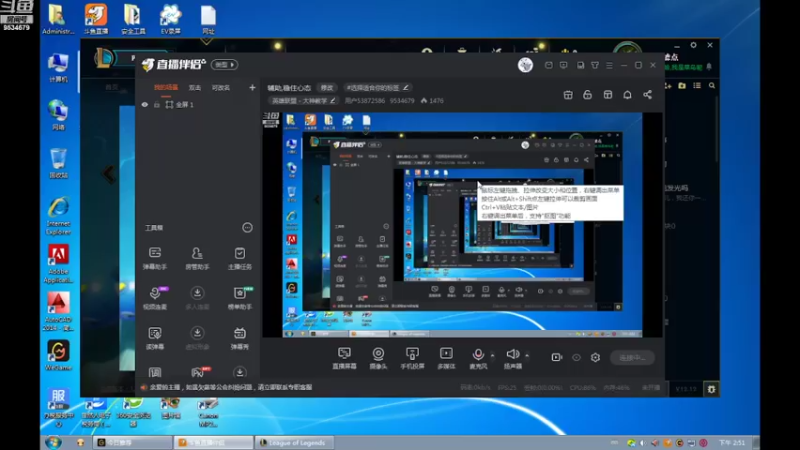Open the 主播任务 tool
The height and width of the screenshot is (450, 800).
point(239,258)
